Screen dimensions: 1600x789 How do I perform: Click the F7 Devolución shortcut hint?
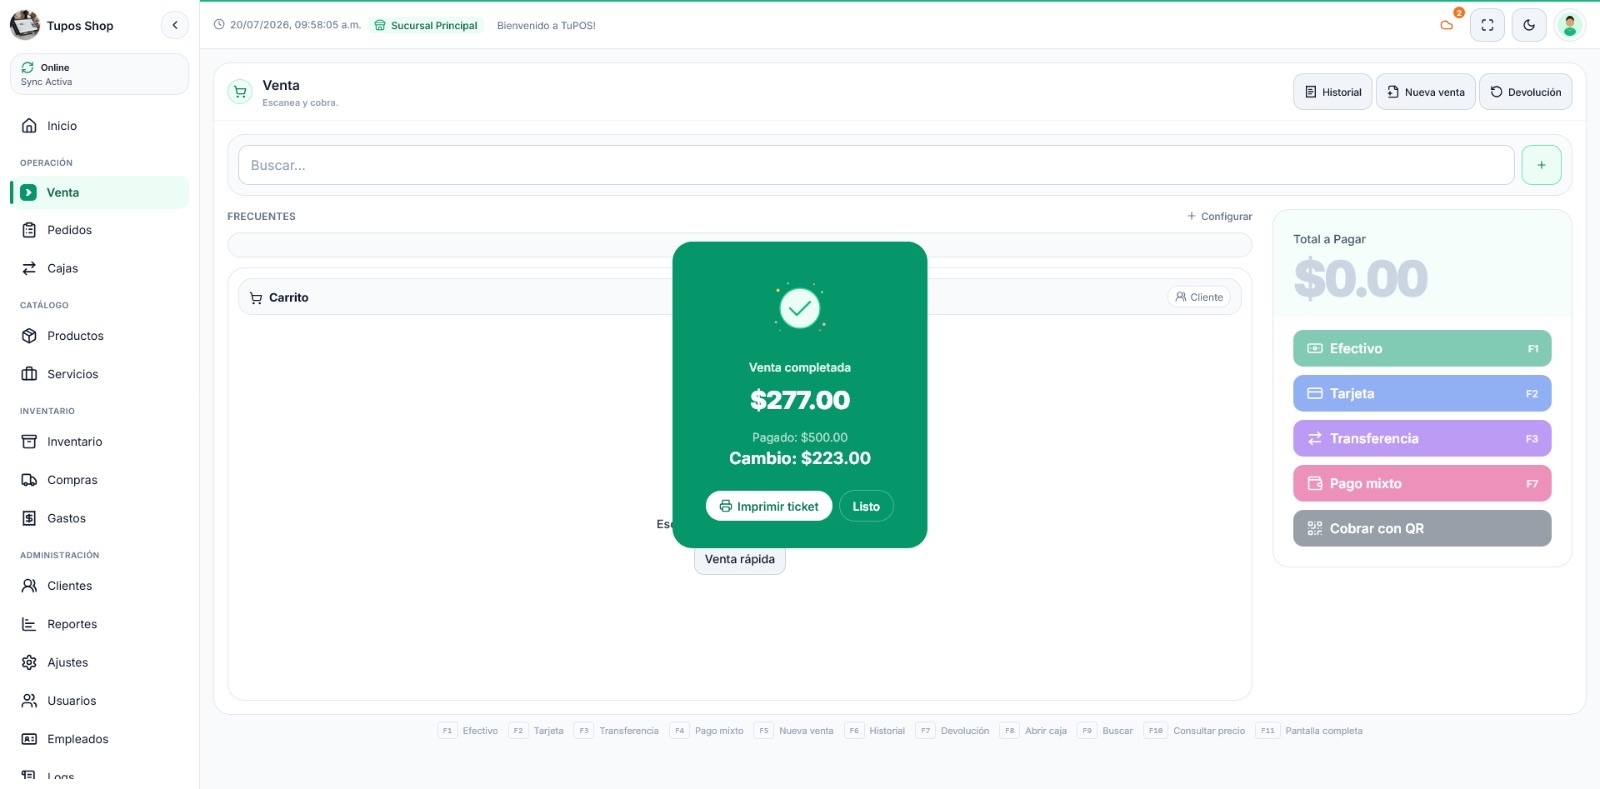(953, 731)
